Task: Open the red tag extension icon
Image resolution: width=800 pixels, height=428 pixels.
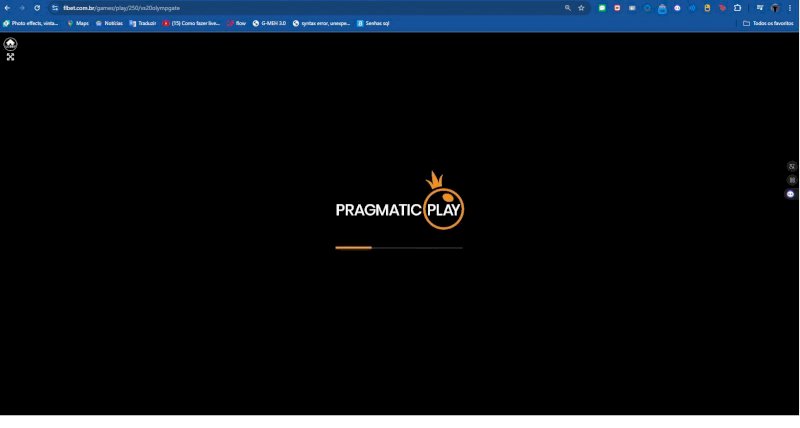Action: (722, 8)
